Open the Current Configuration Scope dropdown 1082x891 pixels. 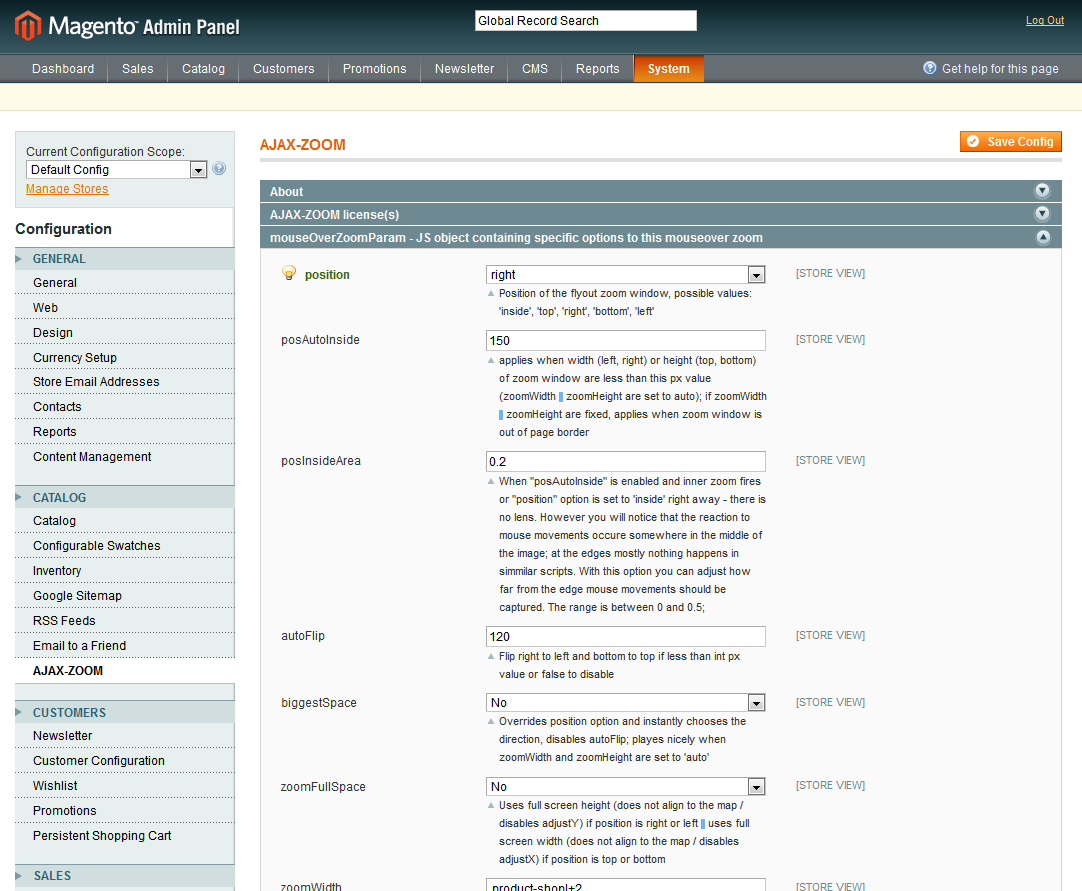pyautogui.click(x=117, y=170)
